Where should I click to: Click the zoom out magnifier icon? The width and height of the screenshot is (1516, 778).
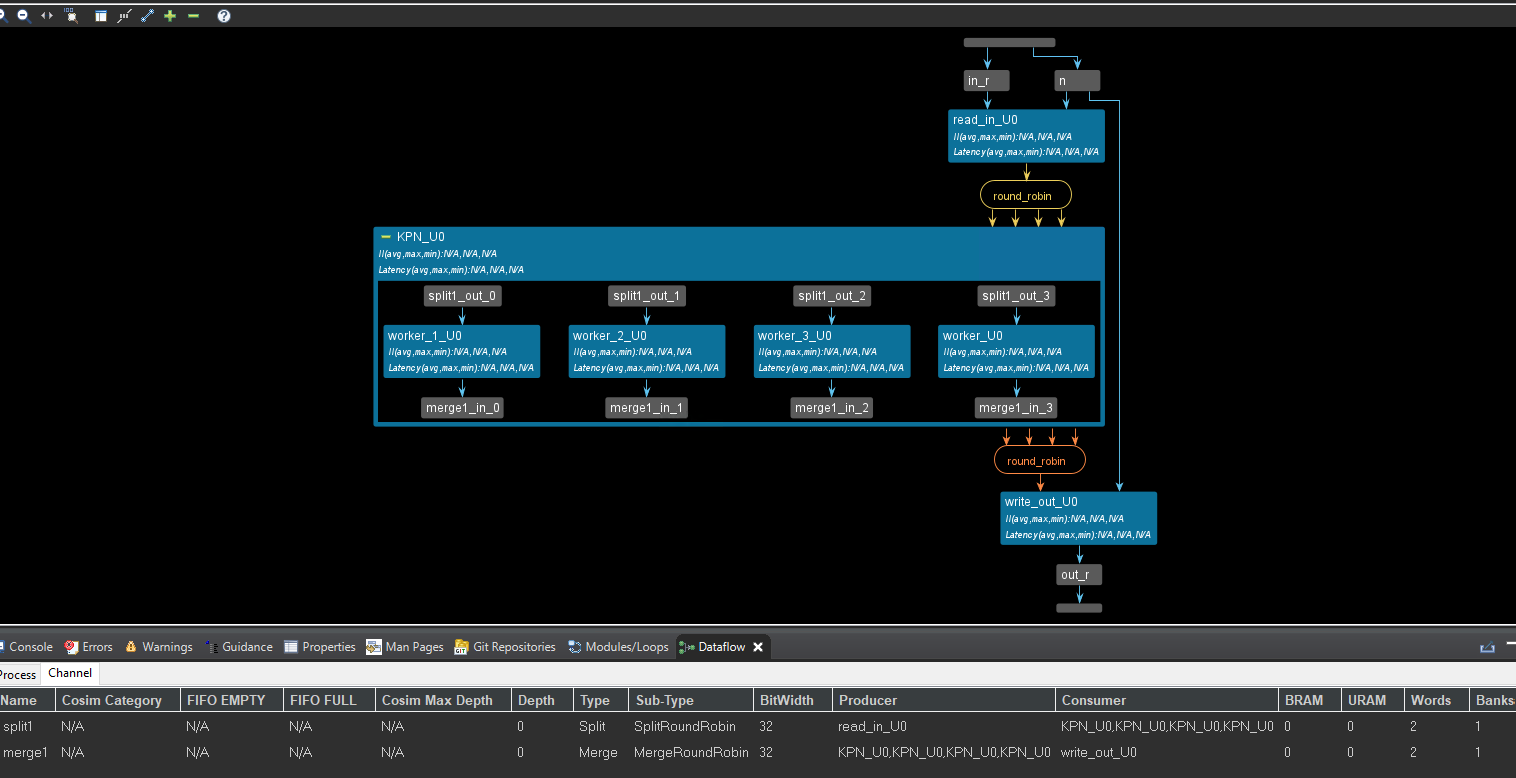[x=23, y=16]
